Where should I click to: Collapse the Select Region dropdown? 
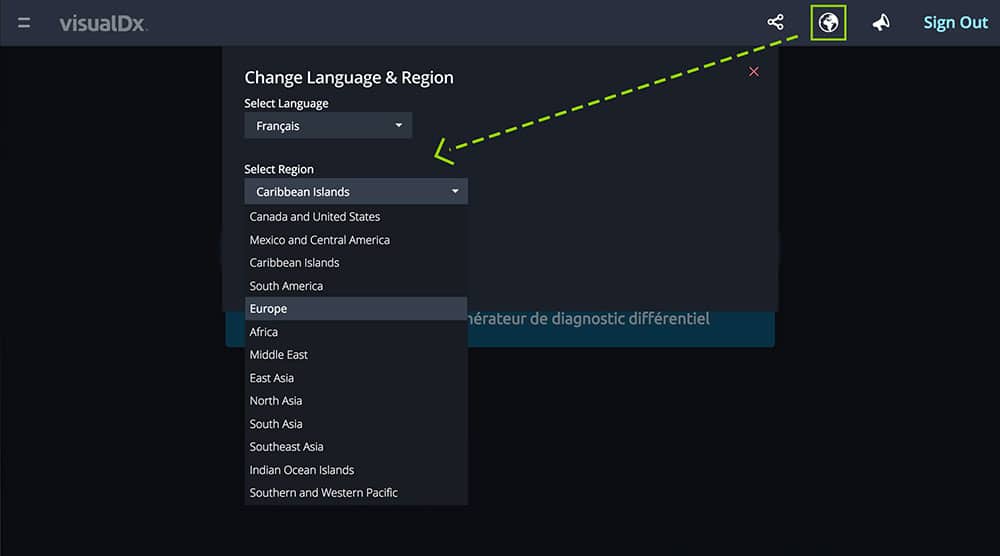(355, 191)
